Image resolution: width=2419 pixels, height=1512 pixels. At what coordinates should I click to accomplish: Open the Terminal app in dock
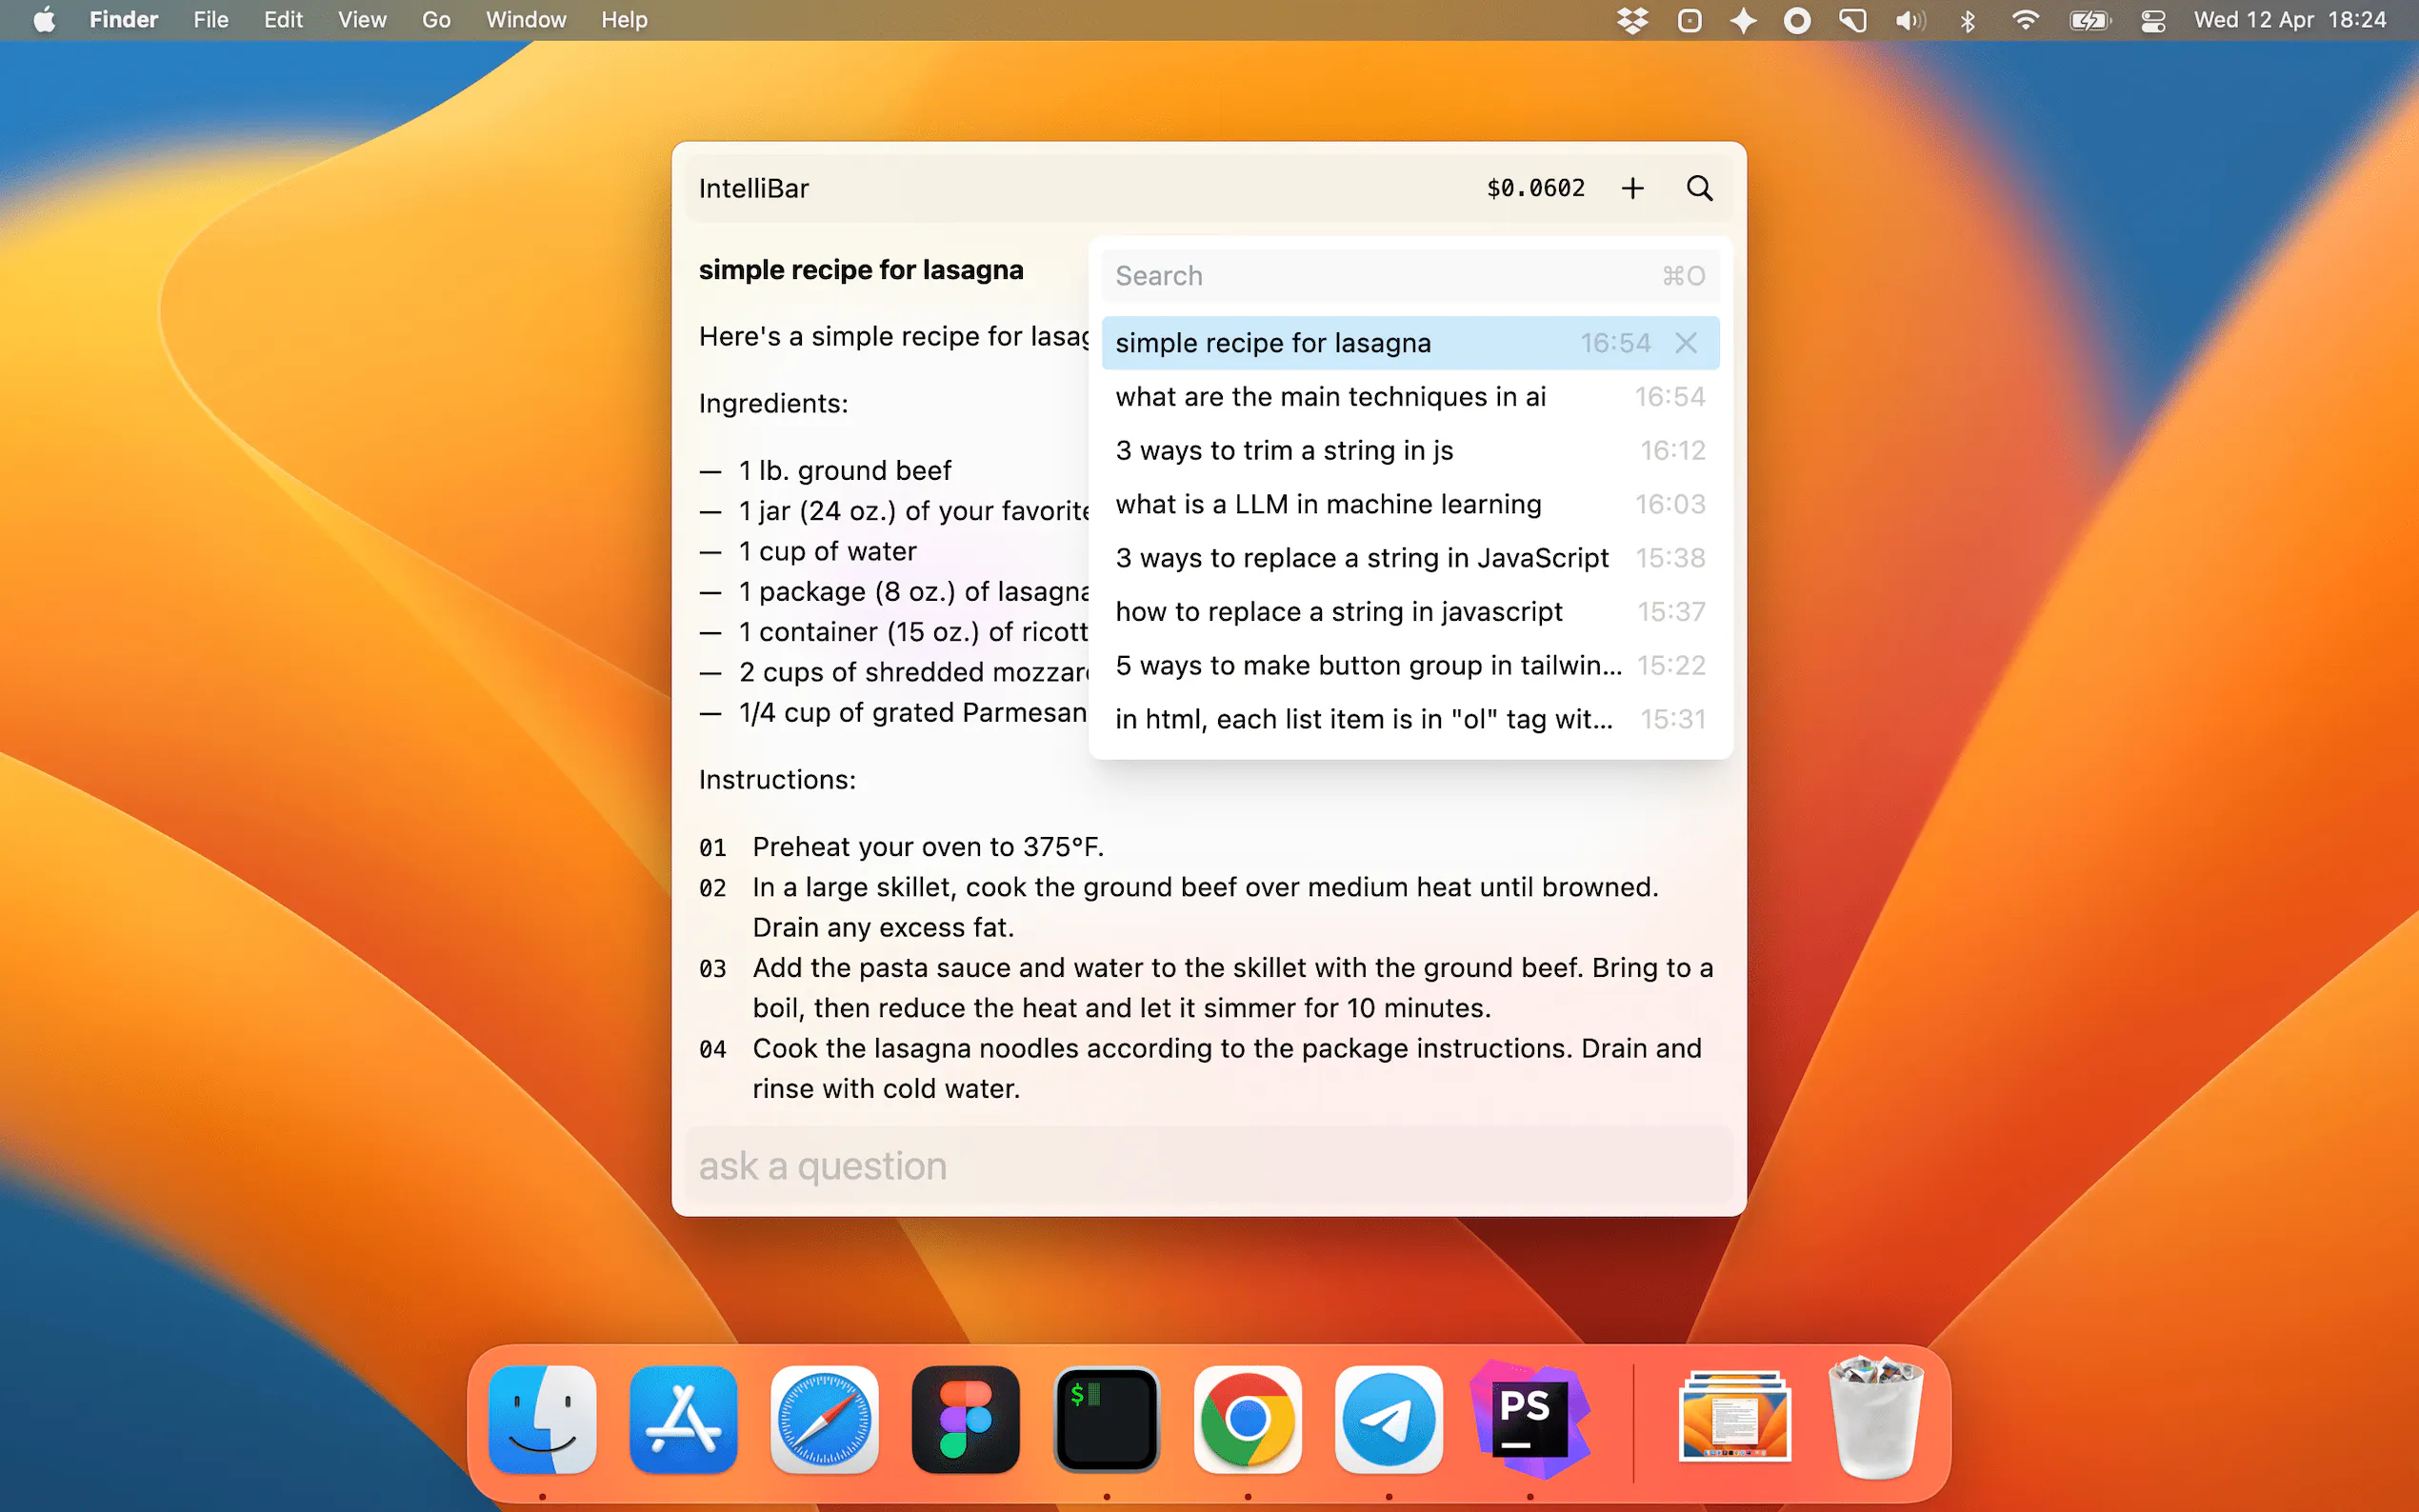1106,1419
